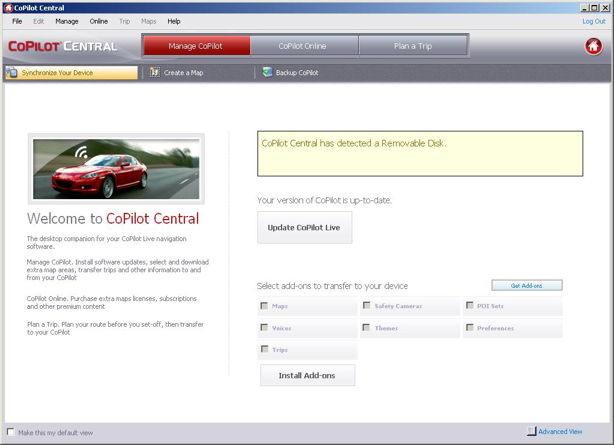Click the CoPilot Central title bar icon

point(8,7)
